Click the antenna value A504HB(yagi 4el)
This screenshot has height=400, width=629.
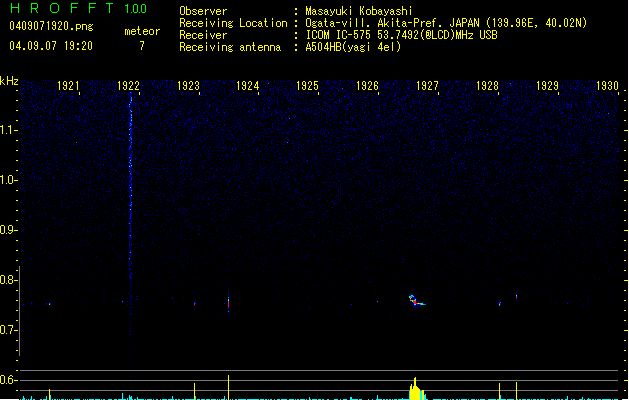click(x=353, y=47)
